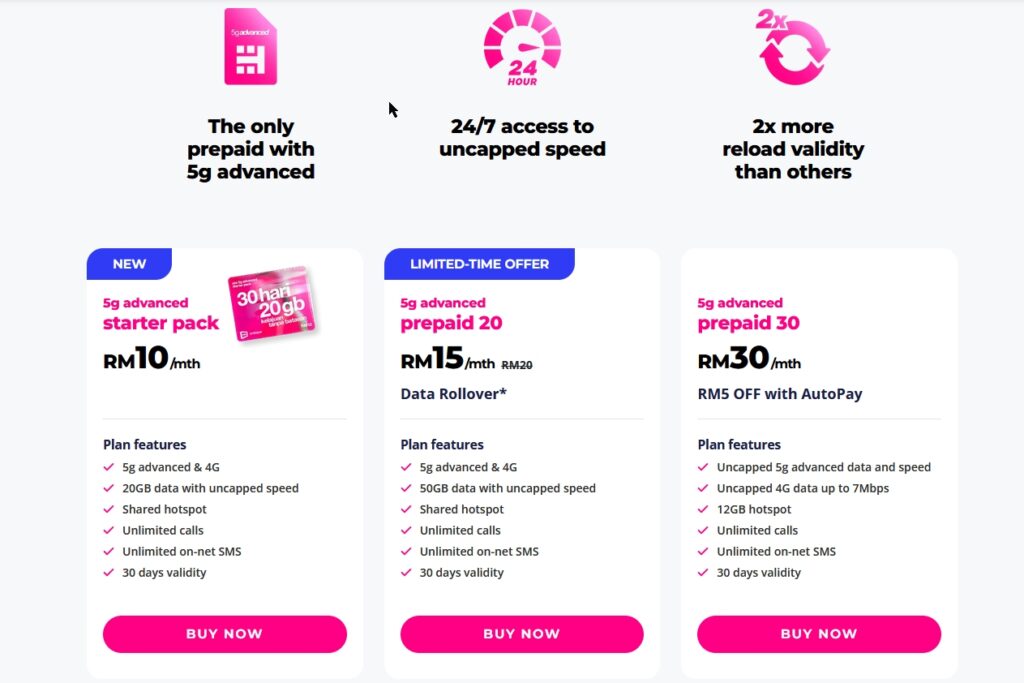The image size is (1024, 683).
Task: Select the "5g advanced prepaid 20" plan title
Action: 450,313
